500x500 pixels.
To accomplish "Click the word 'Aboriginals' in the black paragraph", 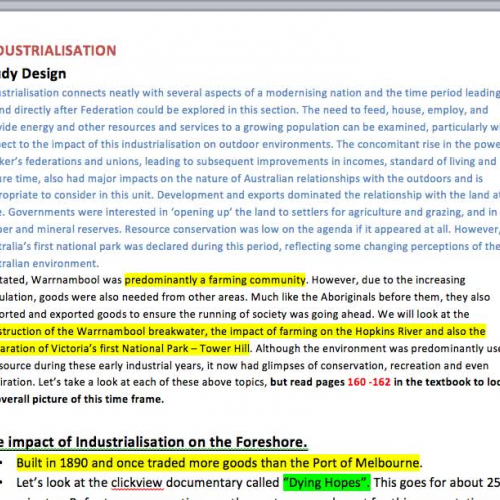I will click(349, 297).
